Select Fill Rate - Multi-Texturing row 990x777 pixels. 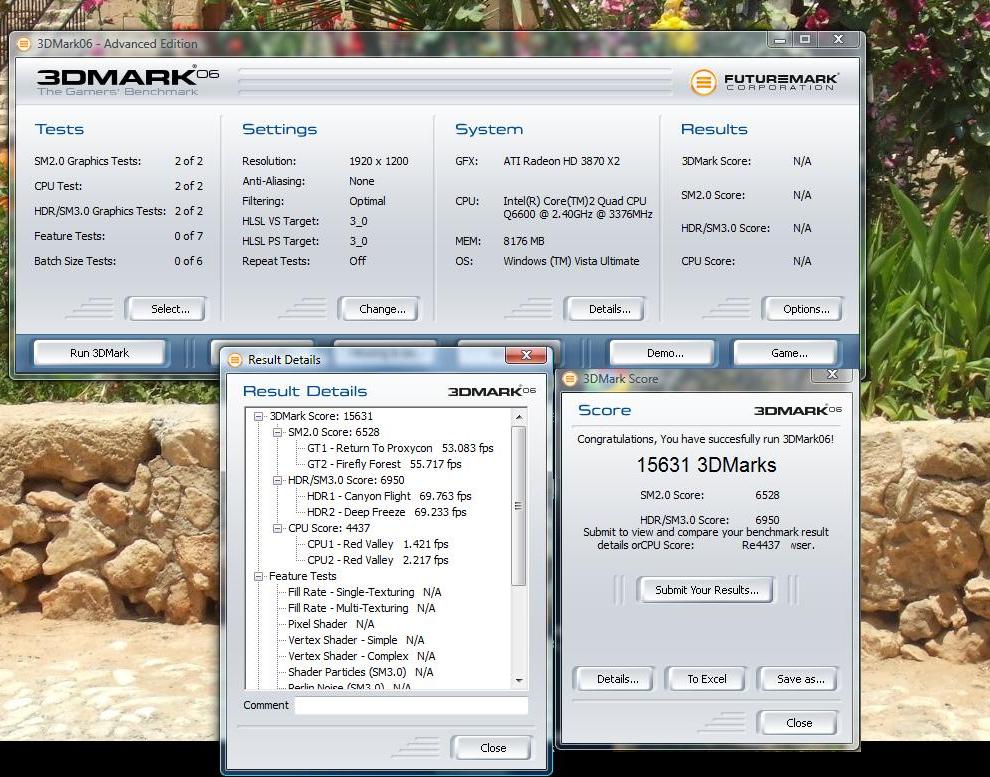pos(361,608)
